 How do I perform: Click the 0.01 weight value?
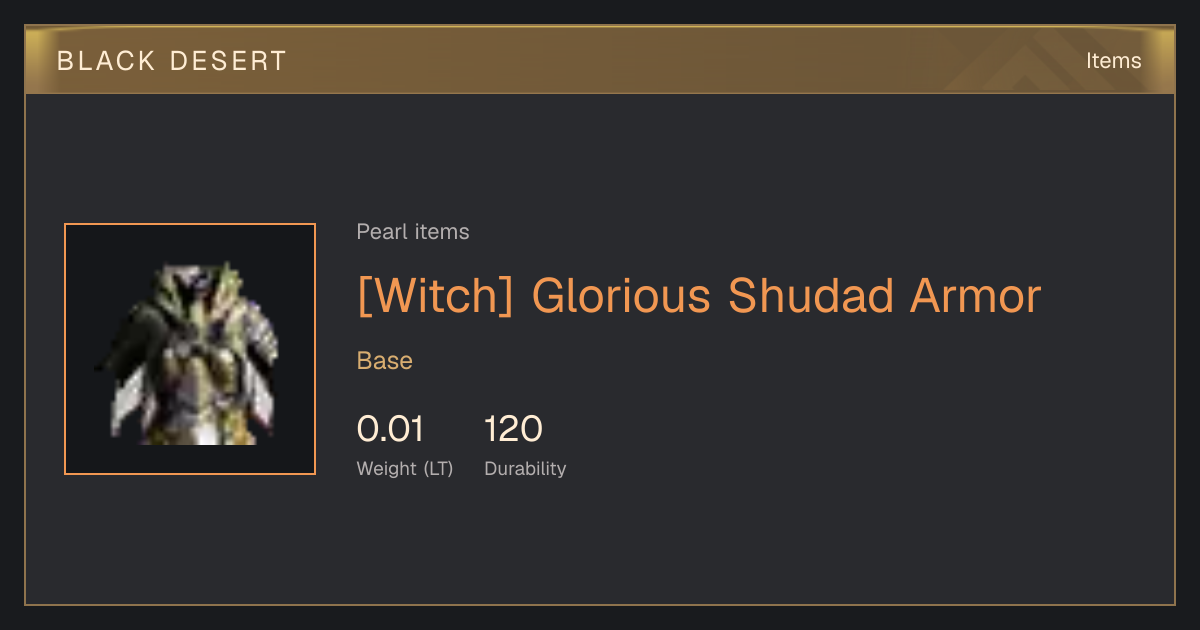[390, 429]
